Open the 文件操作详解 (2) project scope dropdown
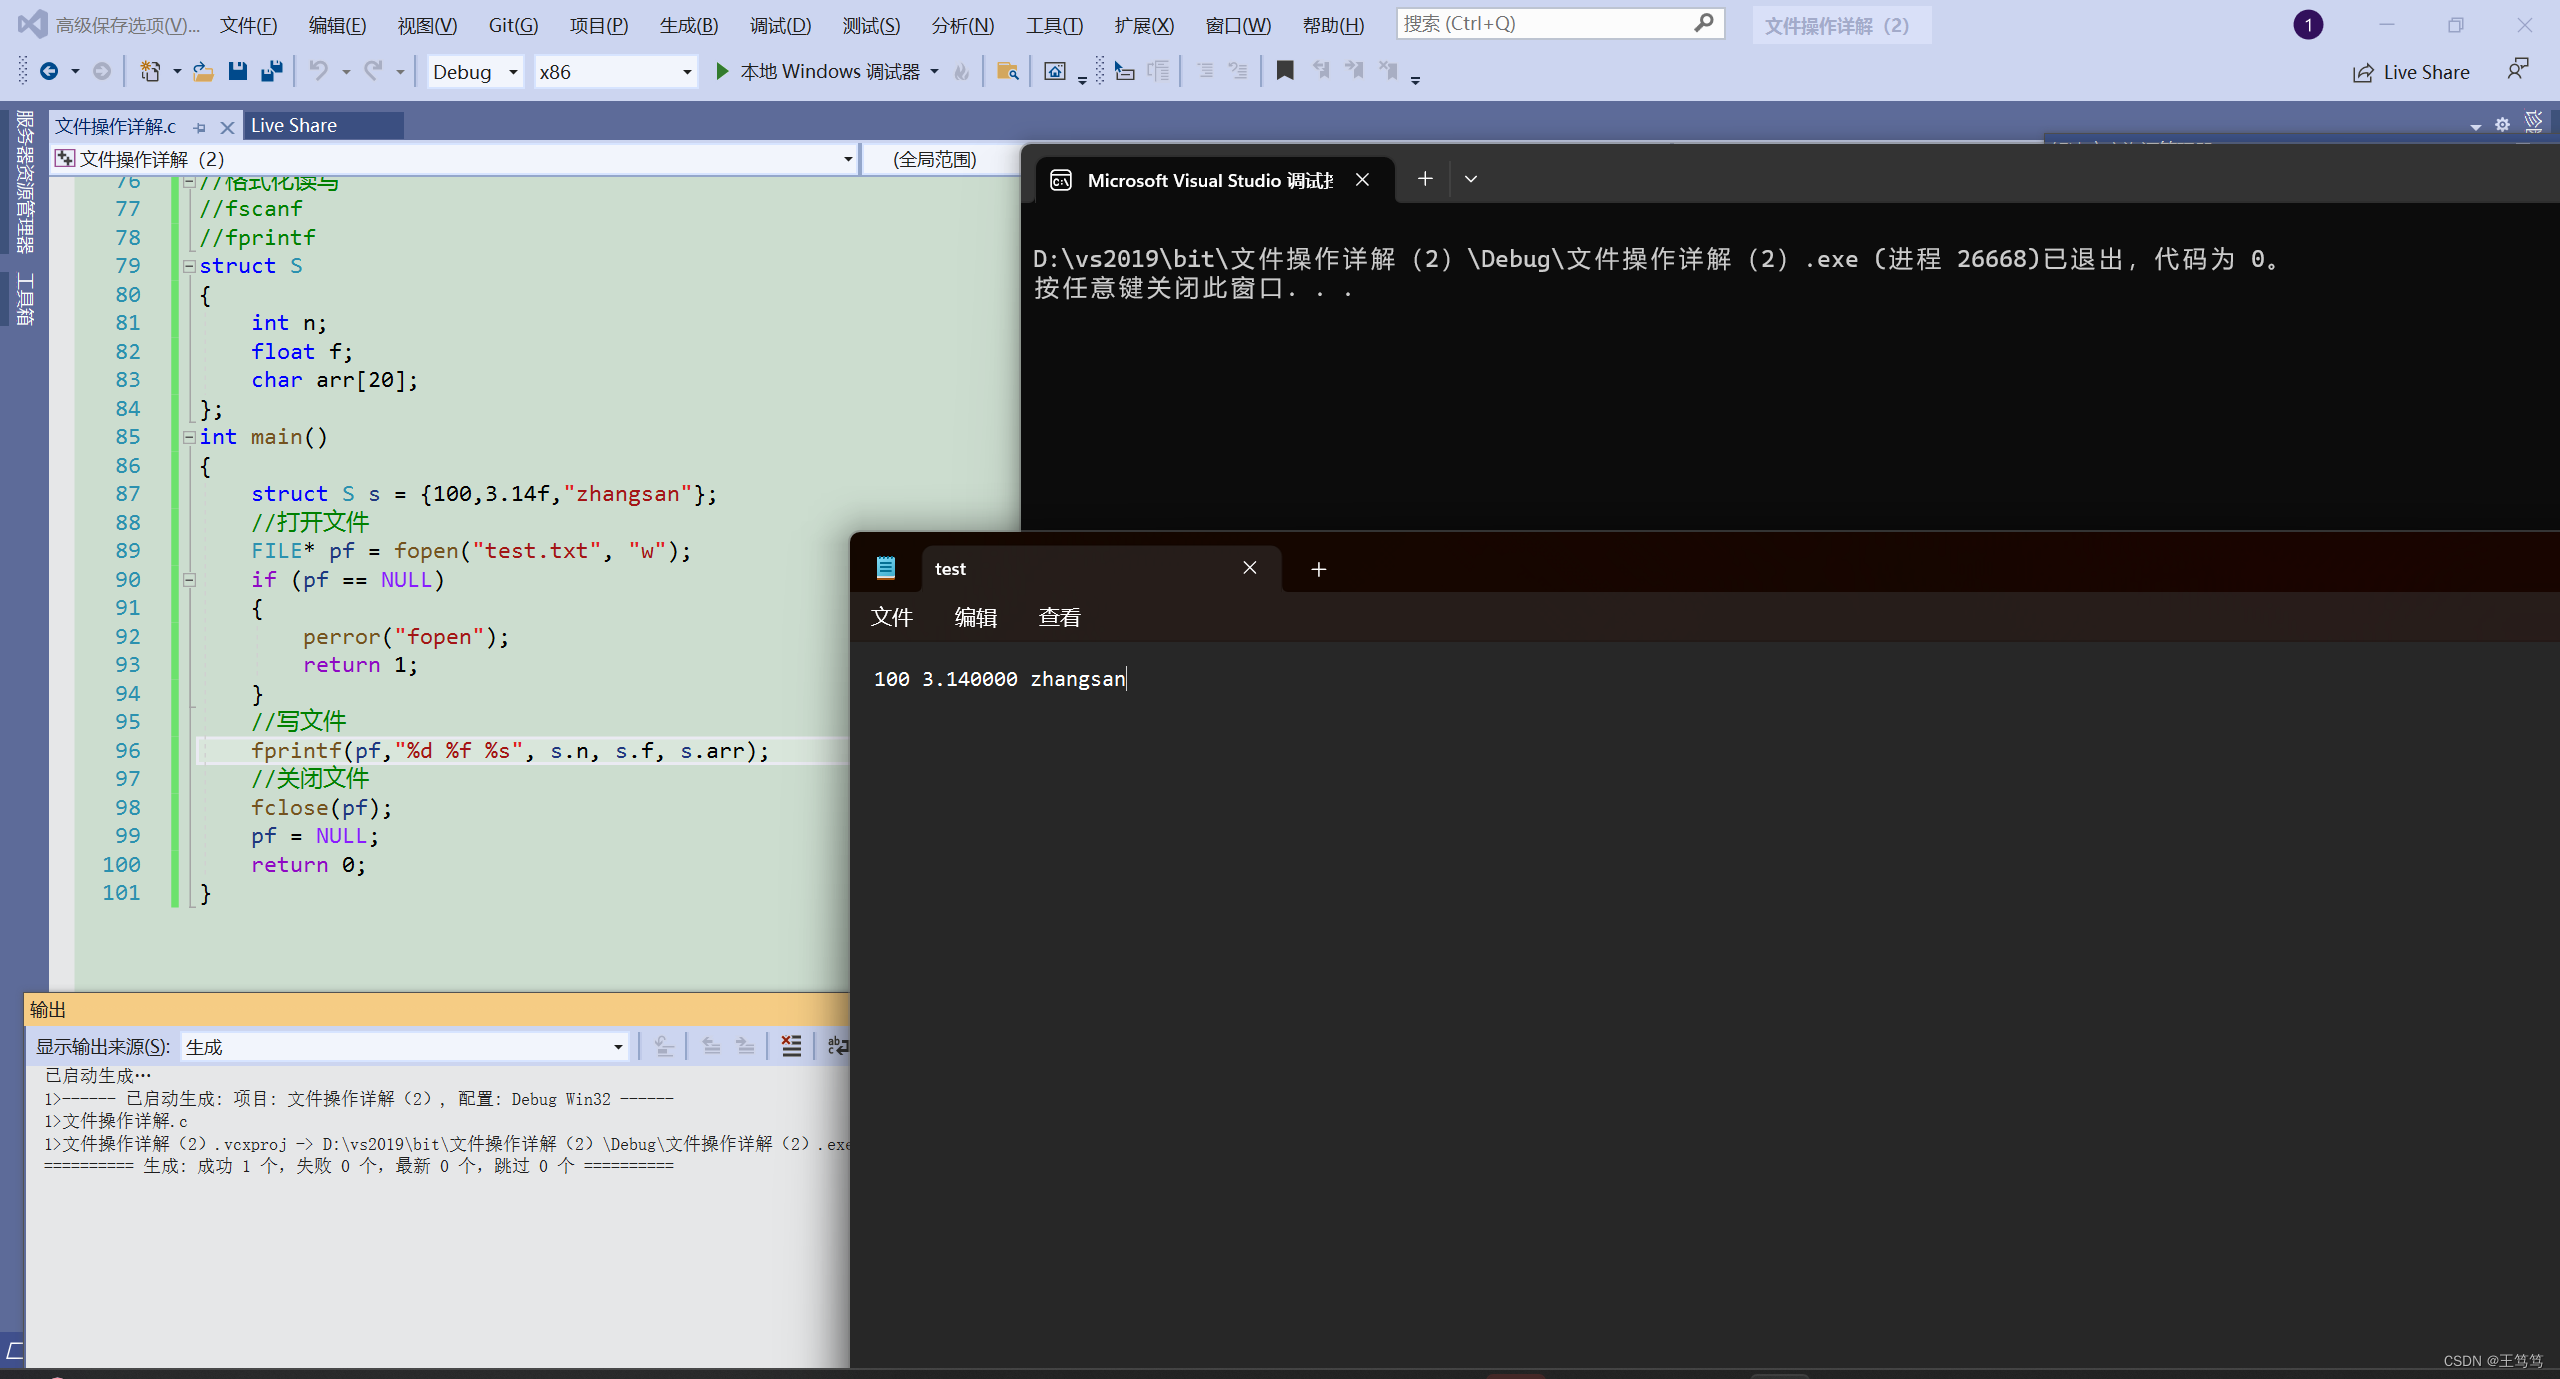2560x1379 pixels. tap(455, 159)
